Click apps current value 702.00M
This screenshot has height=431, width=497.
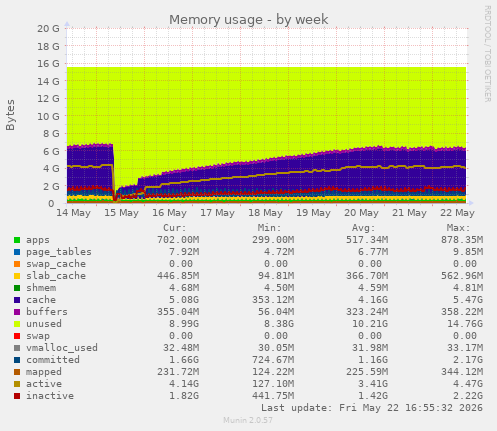[178, 240]
